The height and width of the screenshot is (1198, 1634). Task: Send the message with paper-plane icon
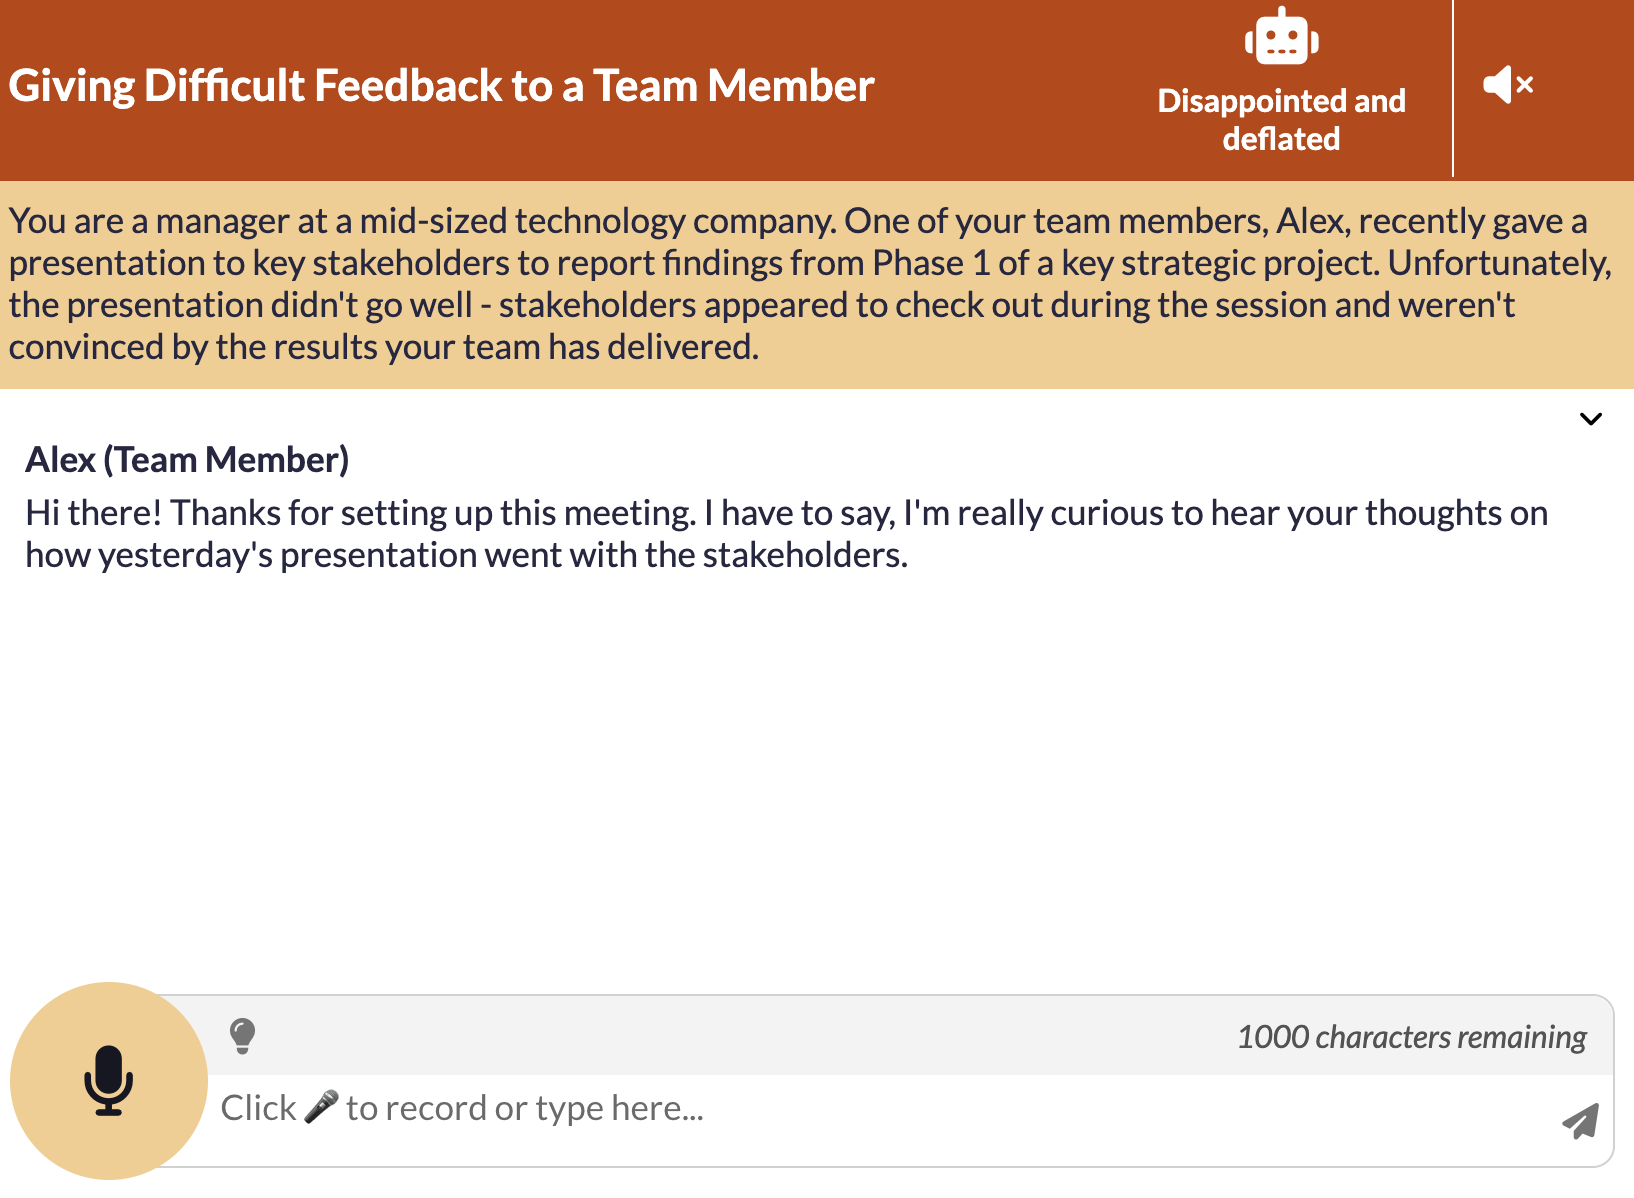tap(1580, 1121)
